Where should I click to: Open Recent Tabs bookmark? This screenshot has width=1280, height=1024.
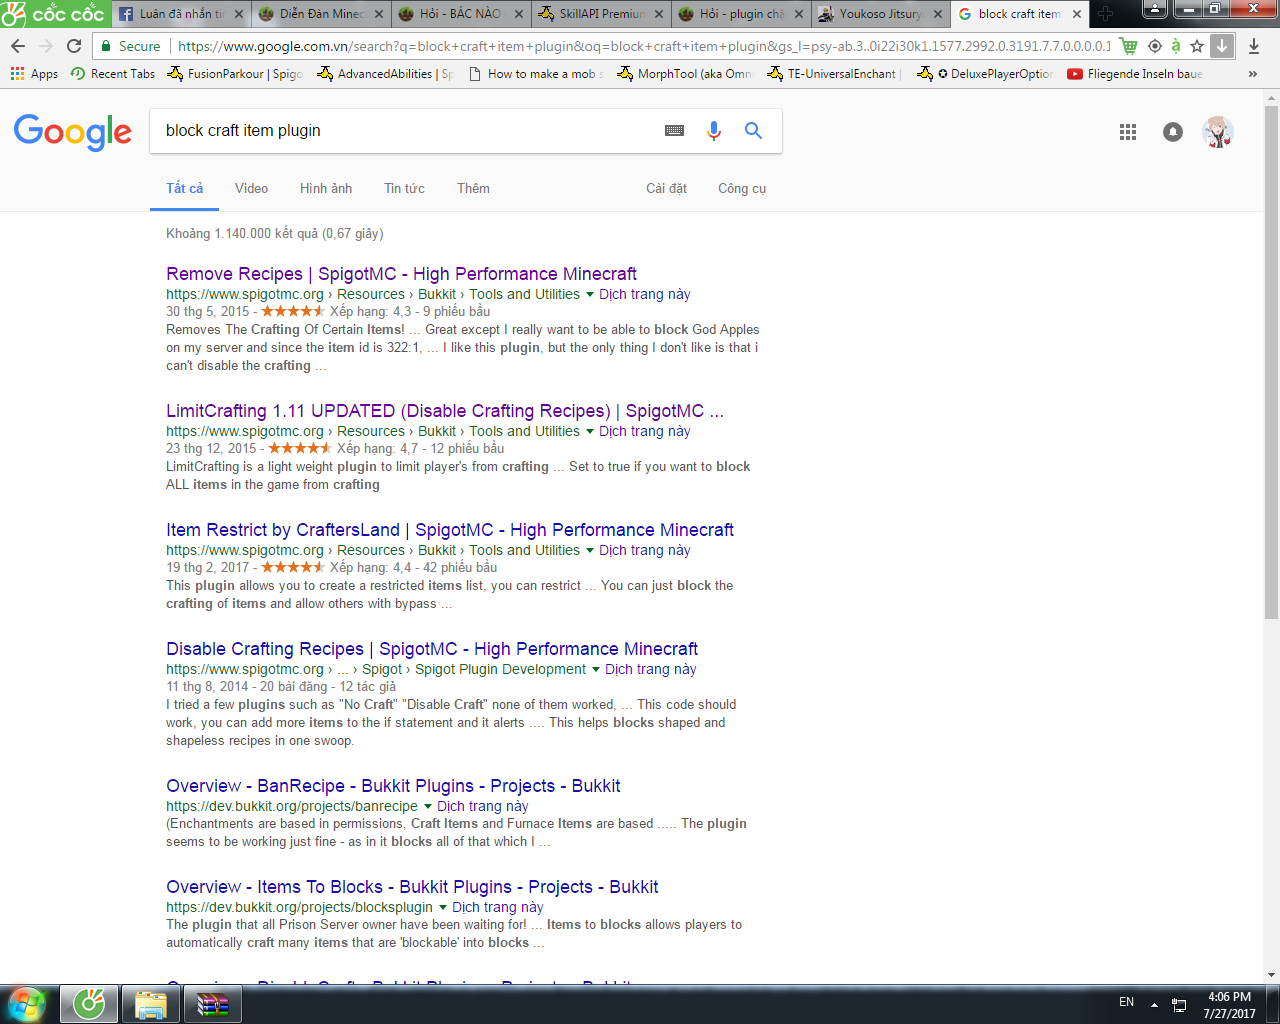tap(112, 74)
